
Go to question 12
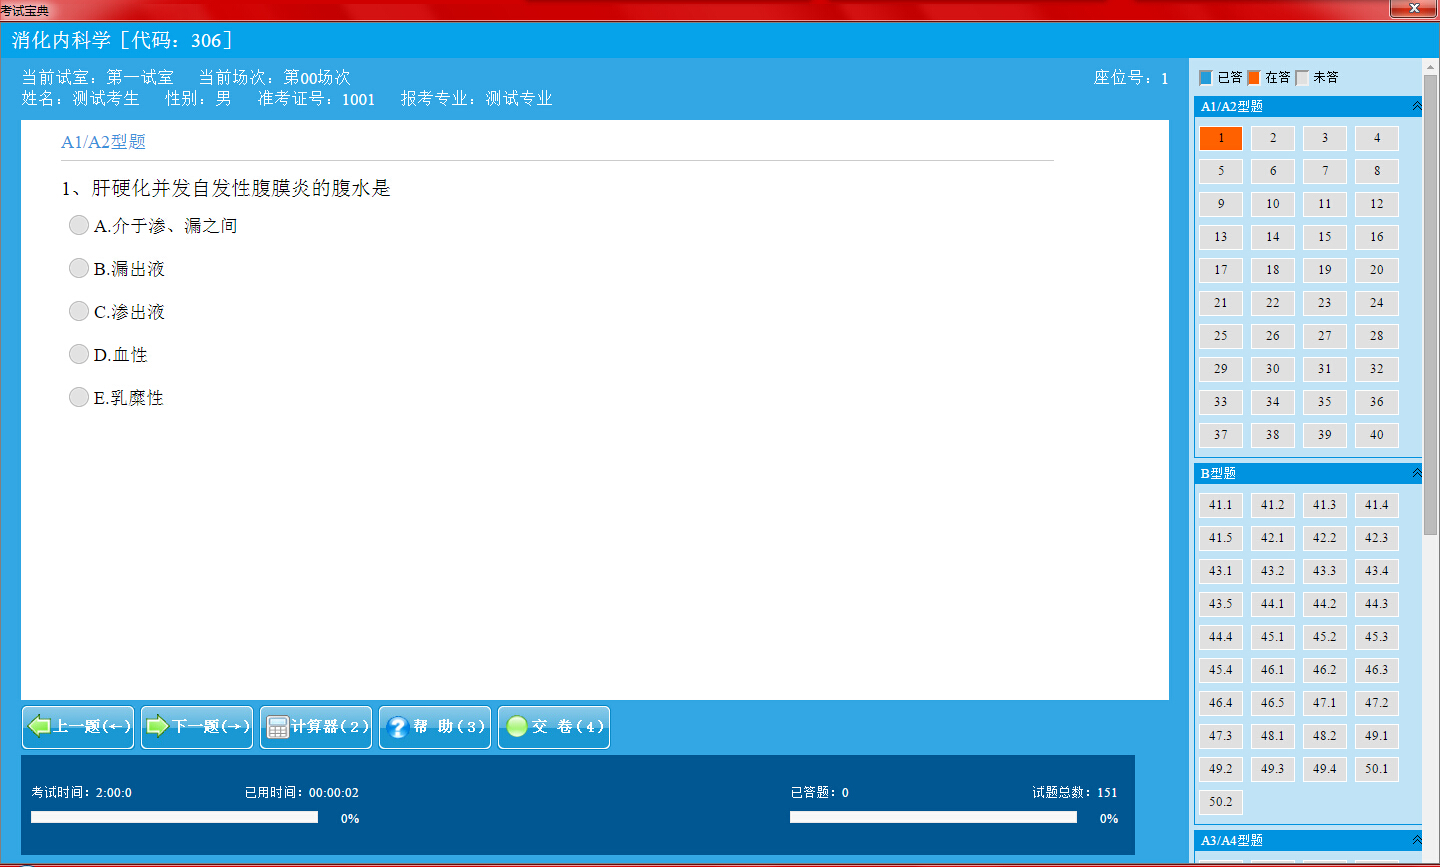pyautogui.click(x=1377, y=204)
